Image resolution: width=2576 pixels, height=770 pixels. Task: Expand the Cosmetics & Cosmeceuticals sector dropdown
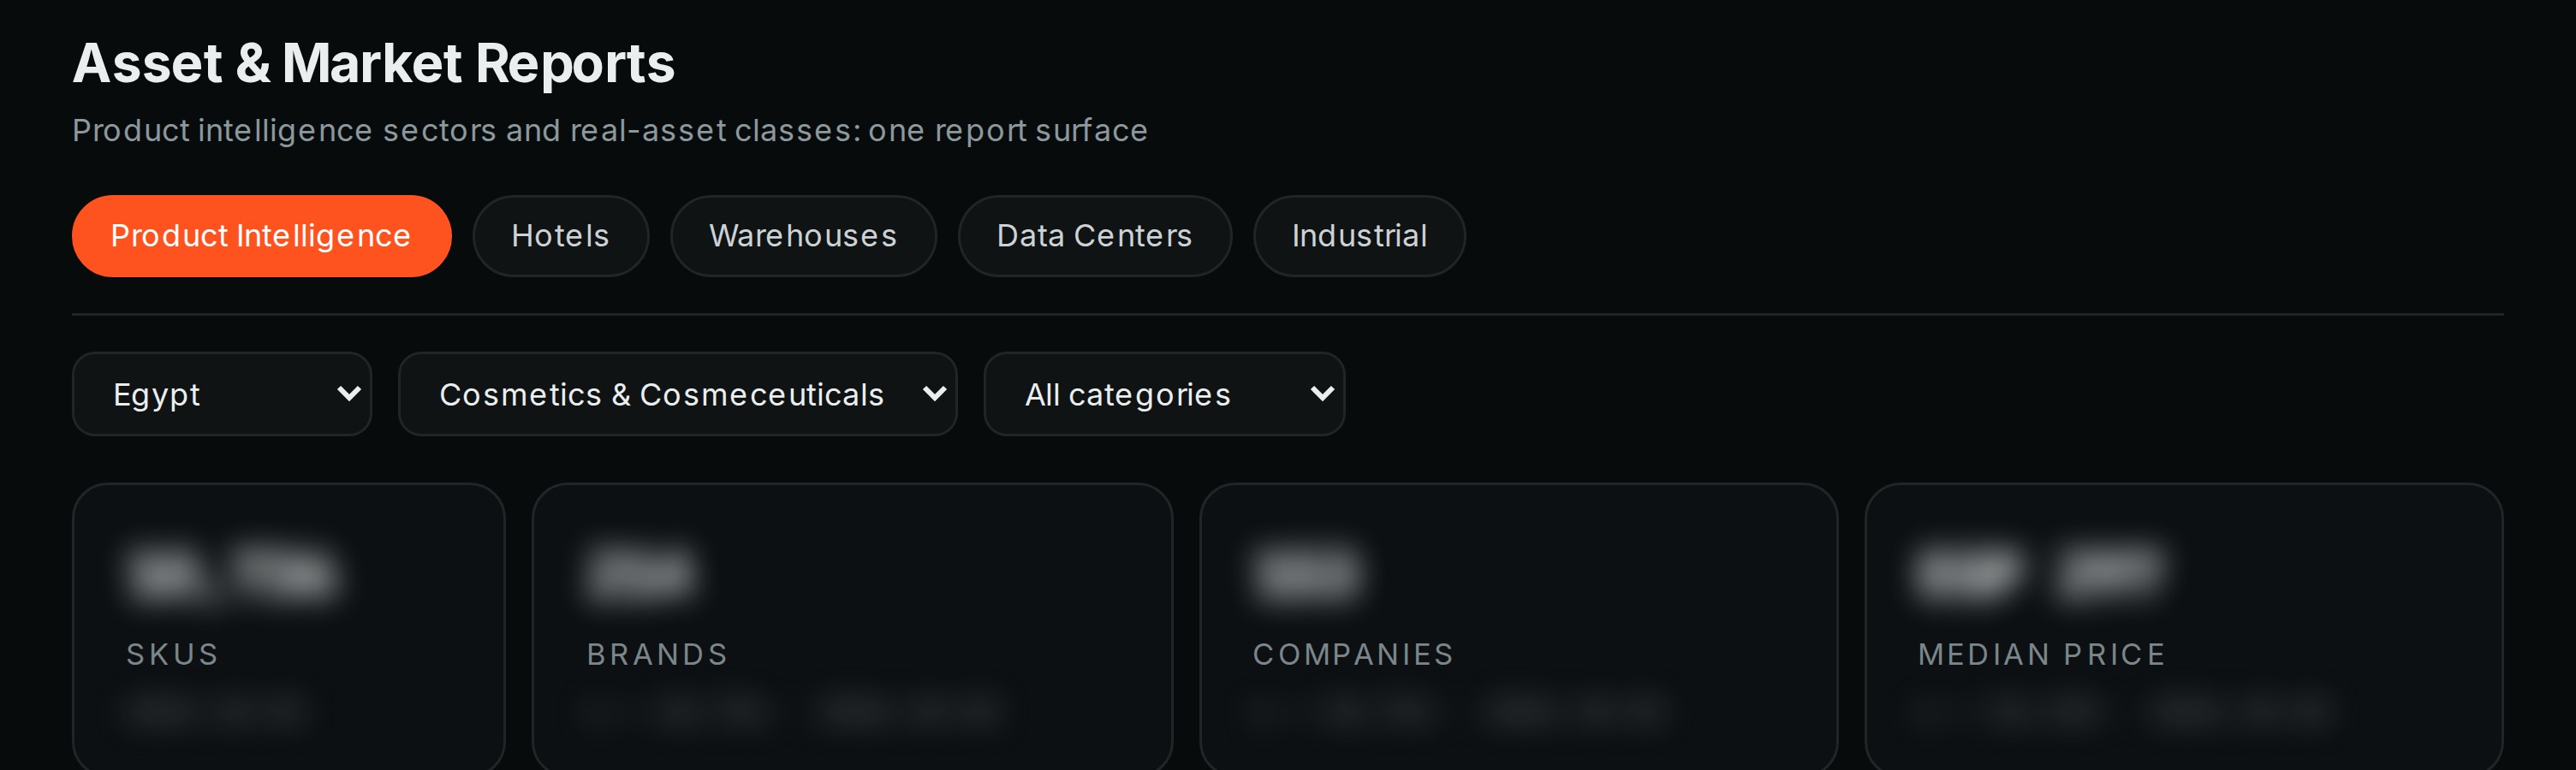[x=677, y=394]
